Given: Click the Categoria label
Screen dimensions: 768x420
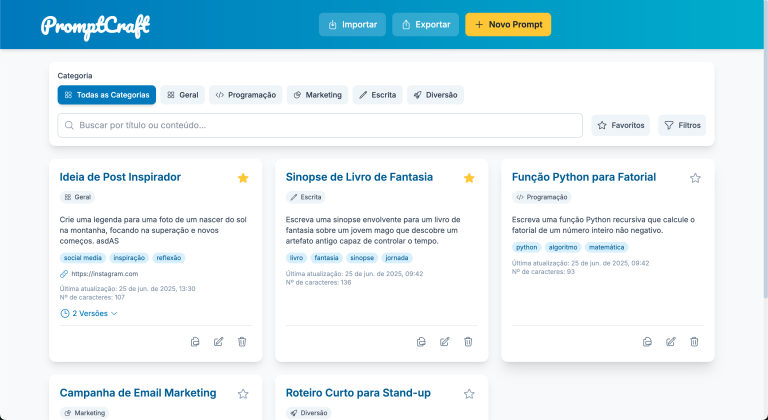Looking at the screenshot, I should click(75, 76).
